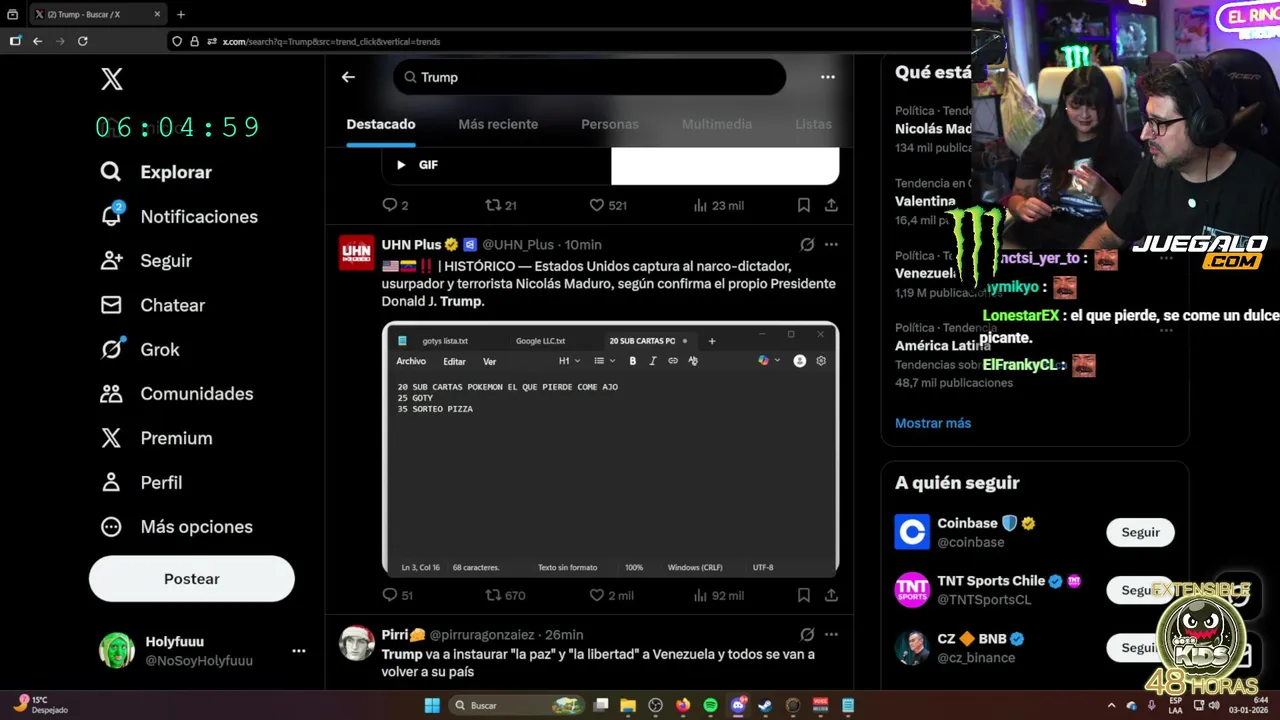Open search settings three-dot menu
Screen dimensions: 1280x720
click(827, 77)
